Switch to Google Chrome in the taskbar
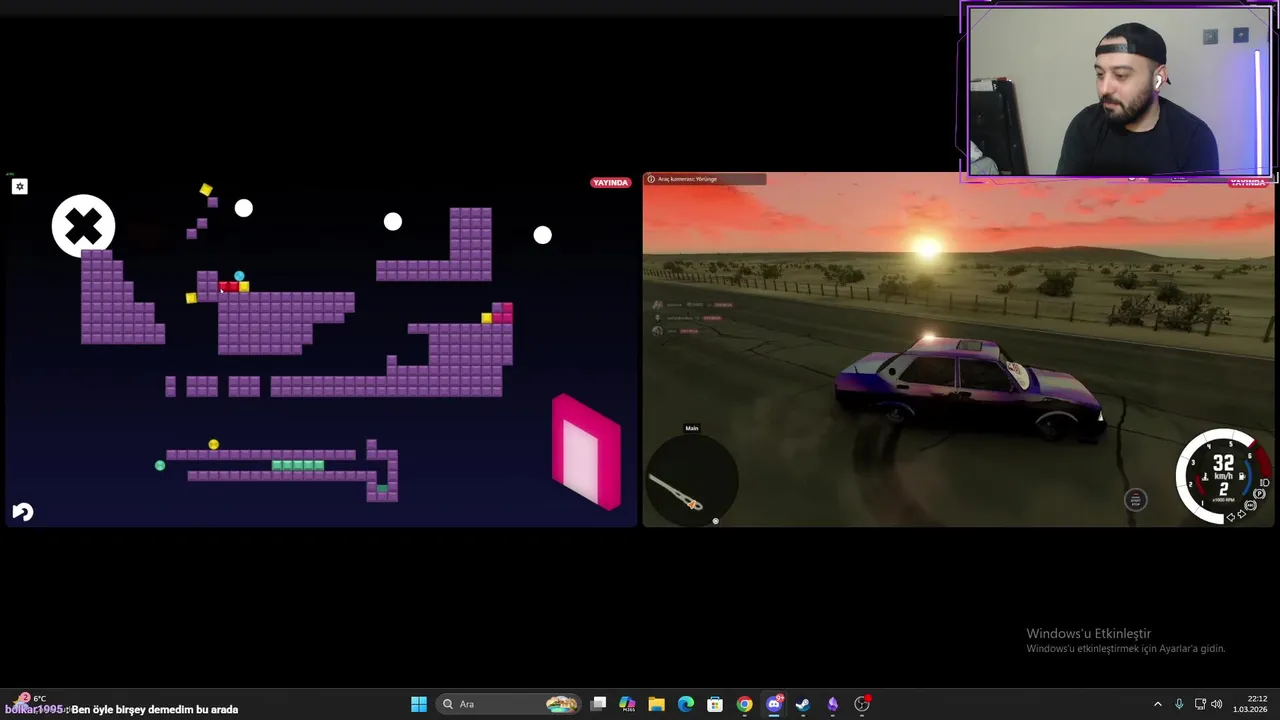Viewport: 1280px width, 720px height. (744, 704)
